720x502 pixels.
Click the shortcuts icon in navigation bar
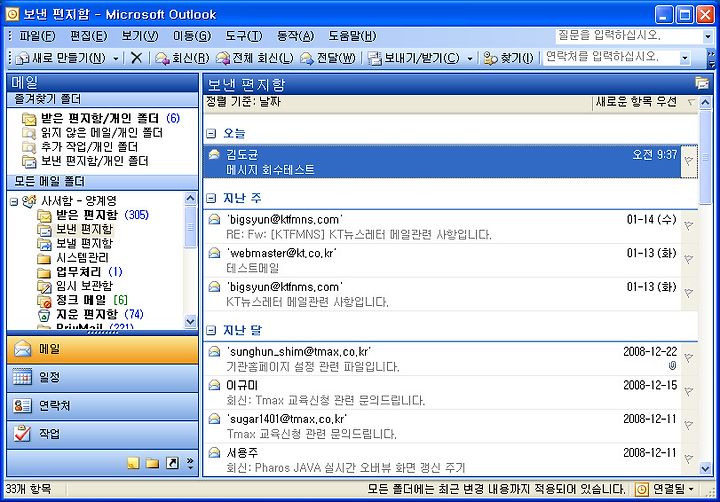tap(172, 463)
